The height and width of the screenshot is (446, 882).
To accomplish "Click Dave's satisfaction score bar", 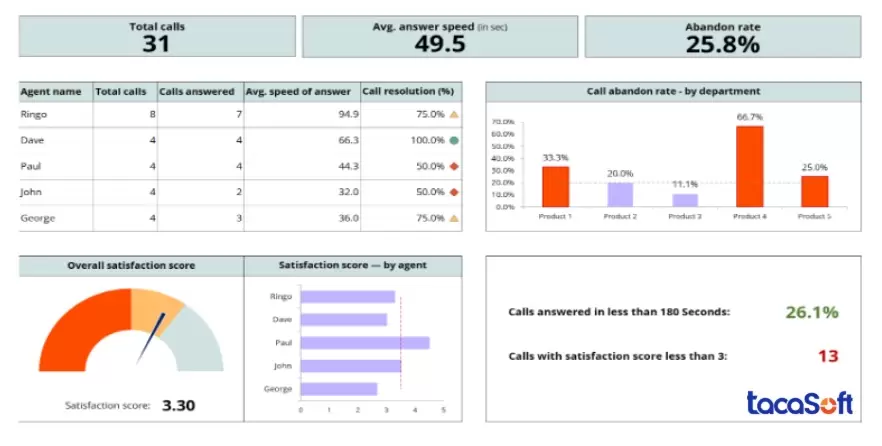I will pos(344,319).
